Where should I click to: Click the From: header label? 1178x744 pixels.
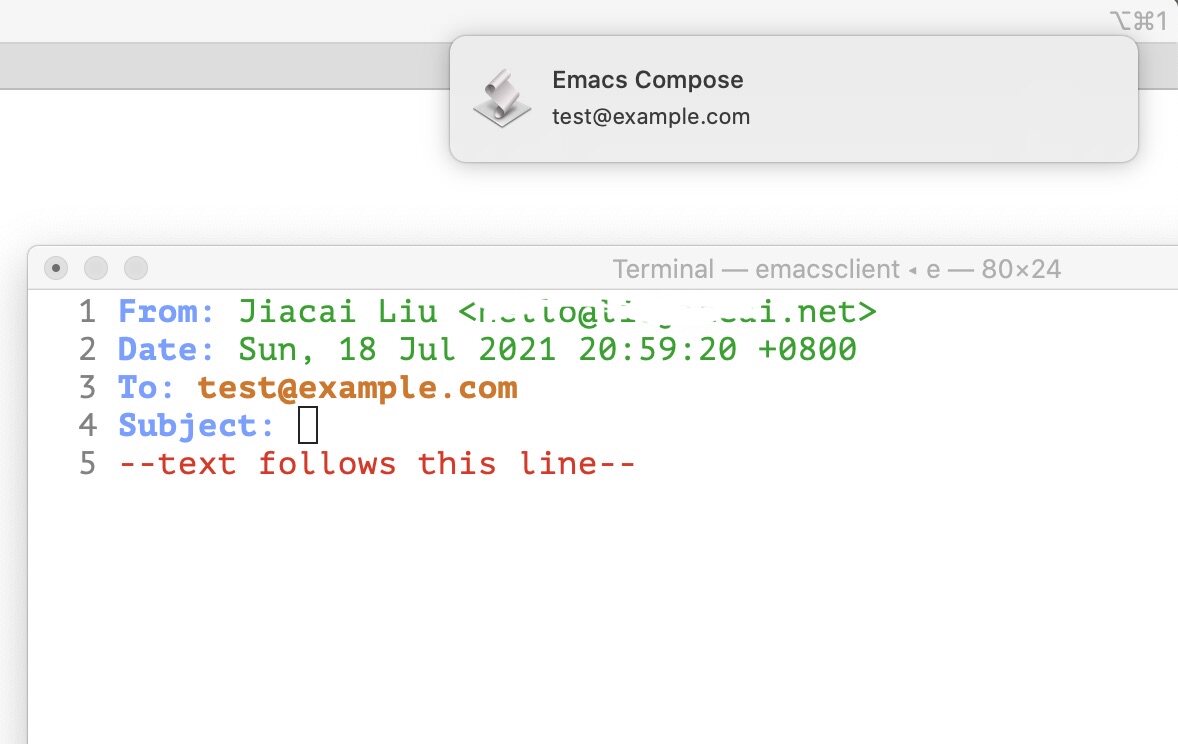click(x=167, y=312)
